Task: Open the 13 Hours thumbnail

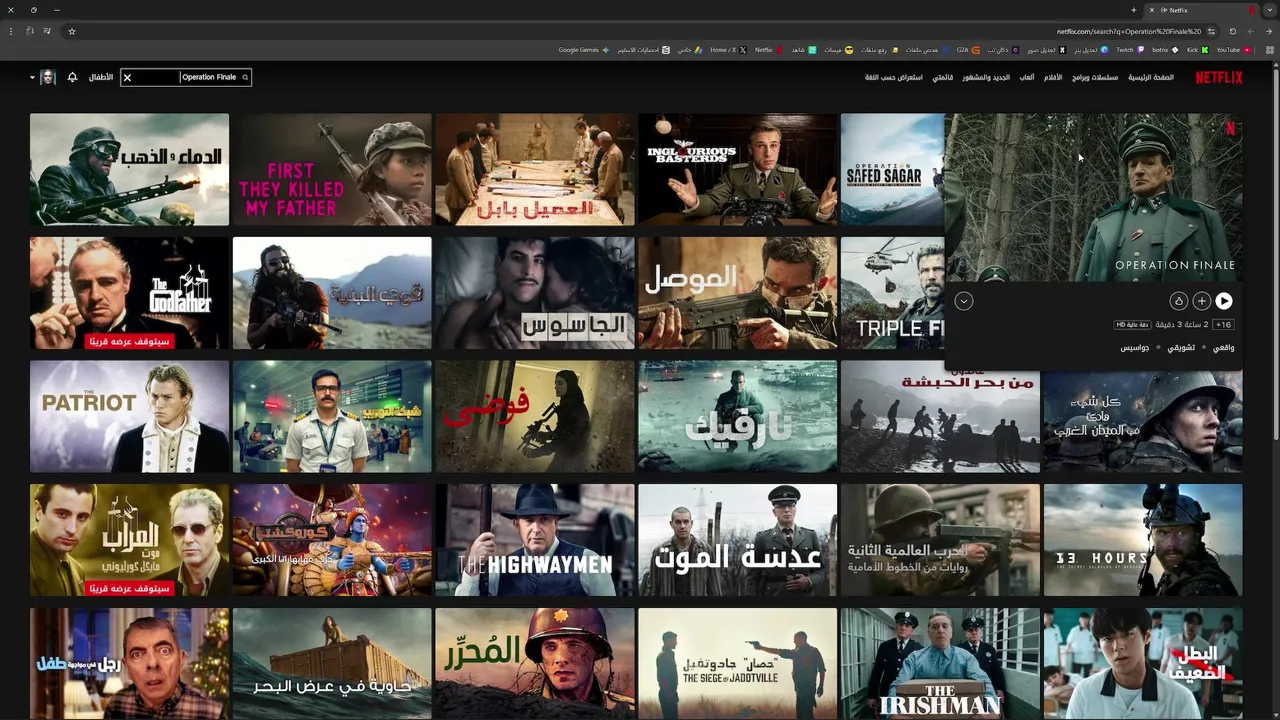Action: coord(1143,540)
